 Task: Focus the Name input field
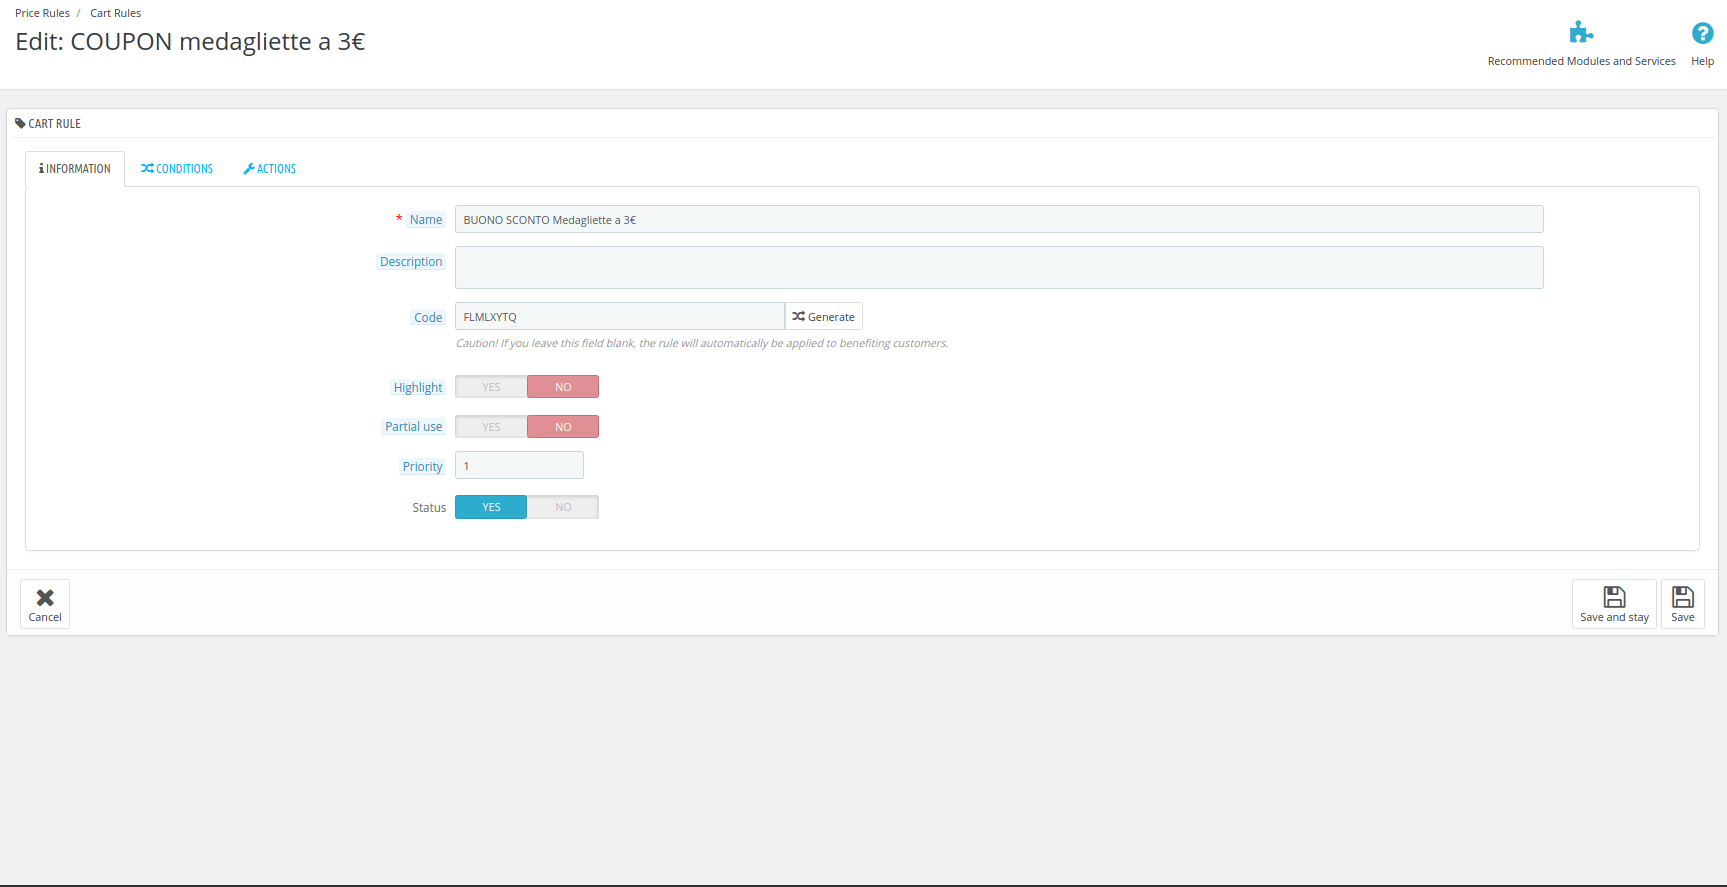pyautogui.click(x=999, y=219)
